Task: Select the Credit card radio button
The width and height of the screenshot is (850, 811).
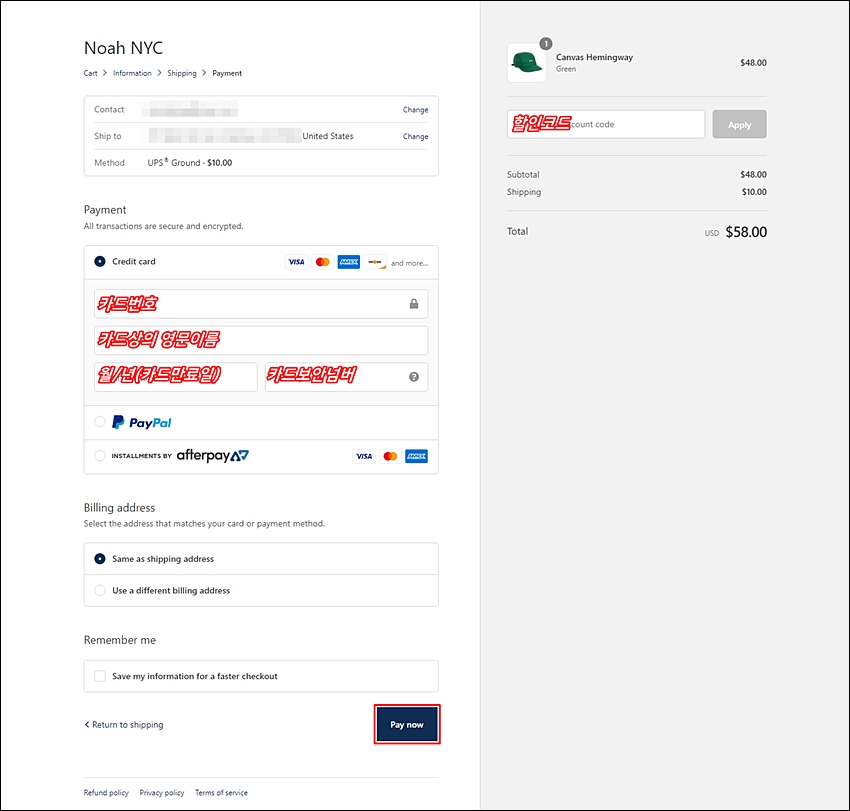Action: coord(100,261)
